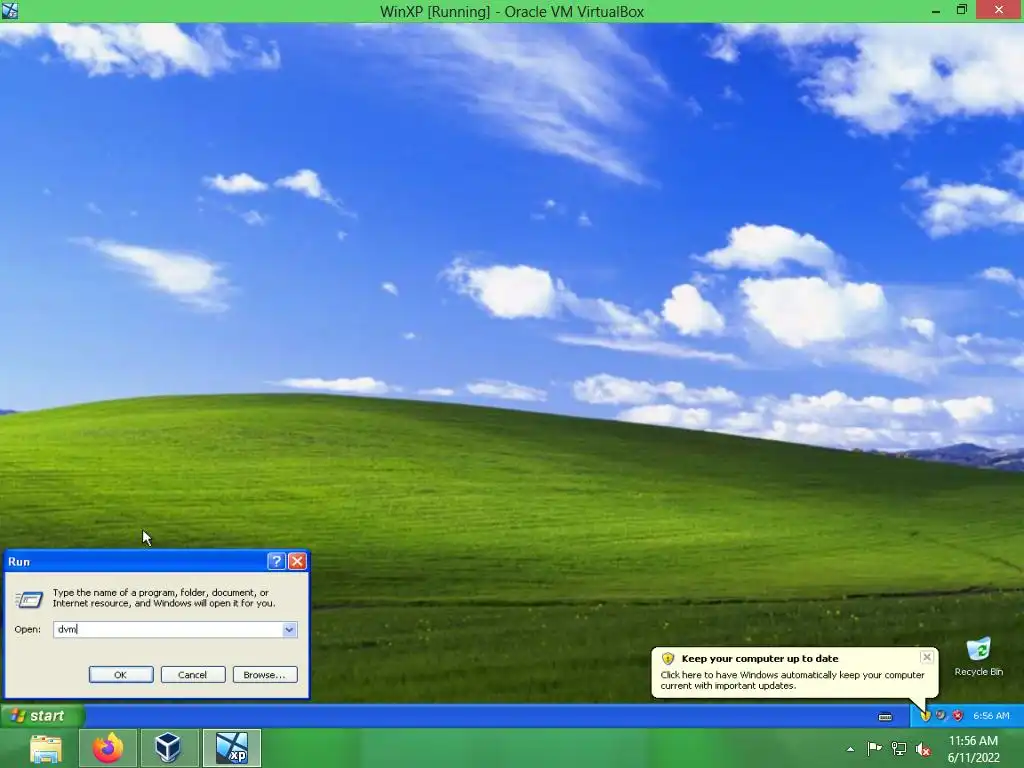
Task: Open Action Center flag icon
Action: (x=874, y=749)
